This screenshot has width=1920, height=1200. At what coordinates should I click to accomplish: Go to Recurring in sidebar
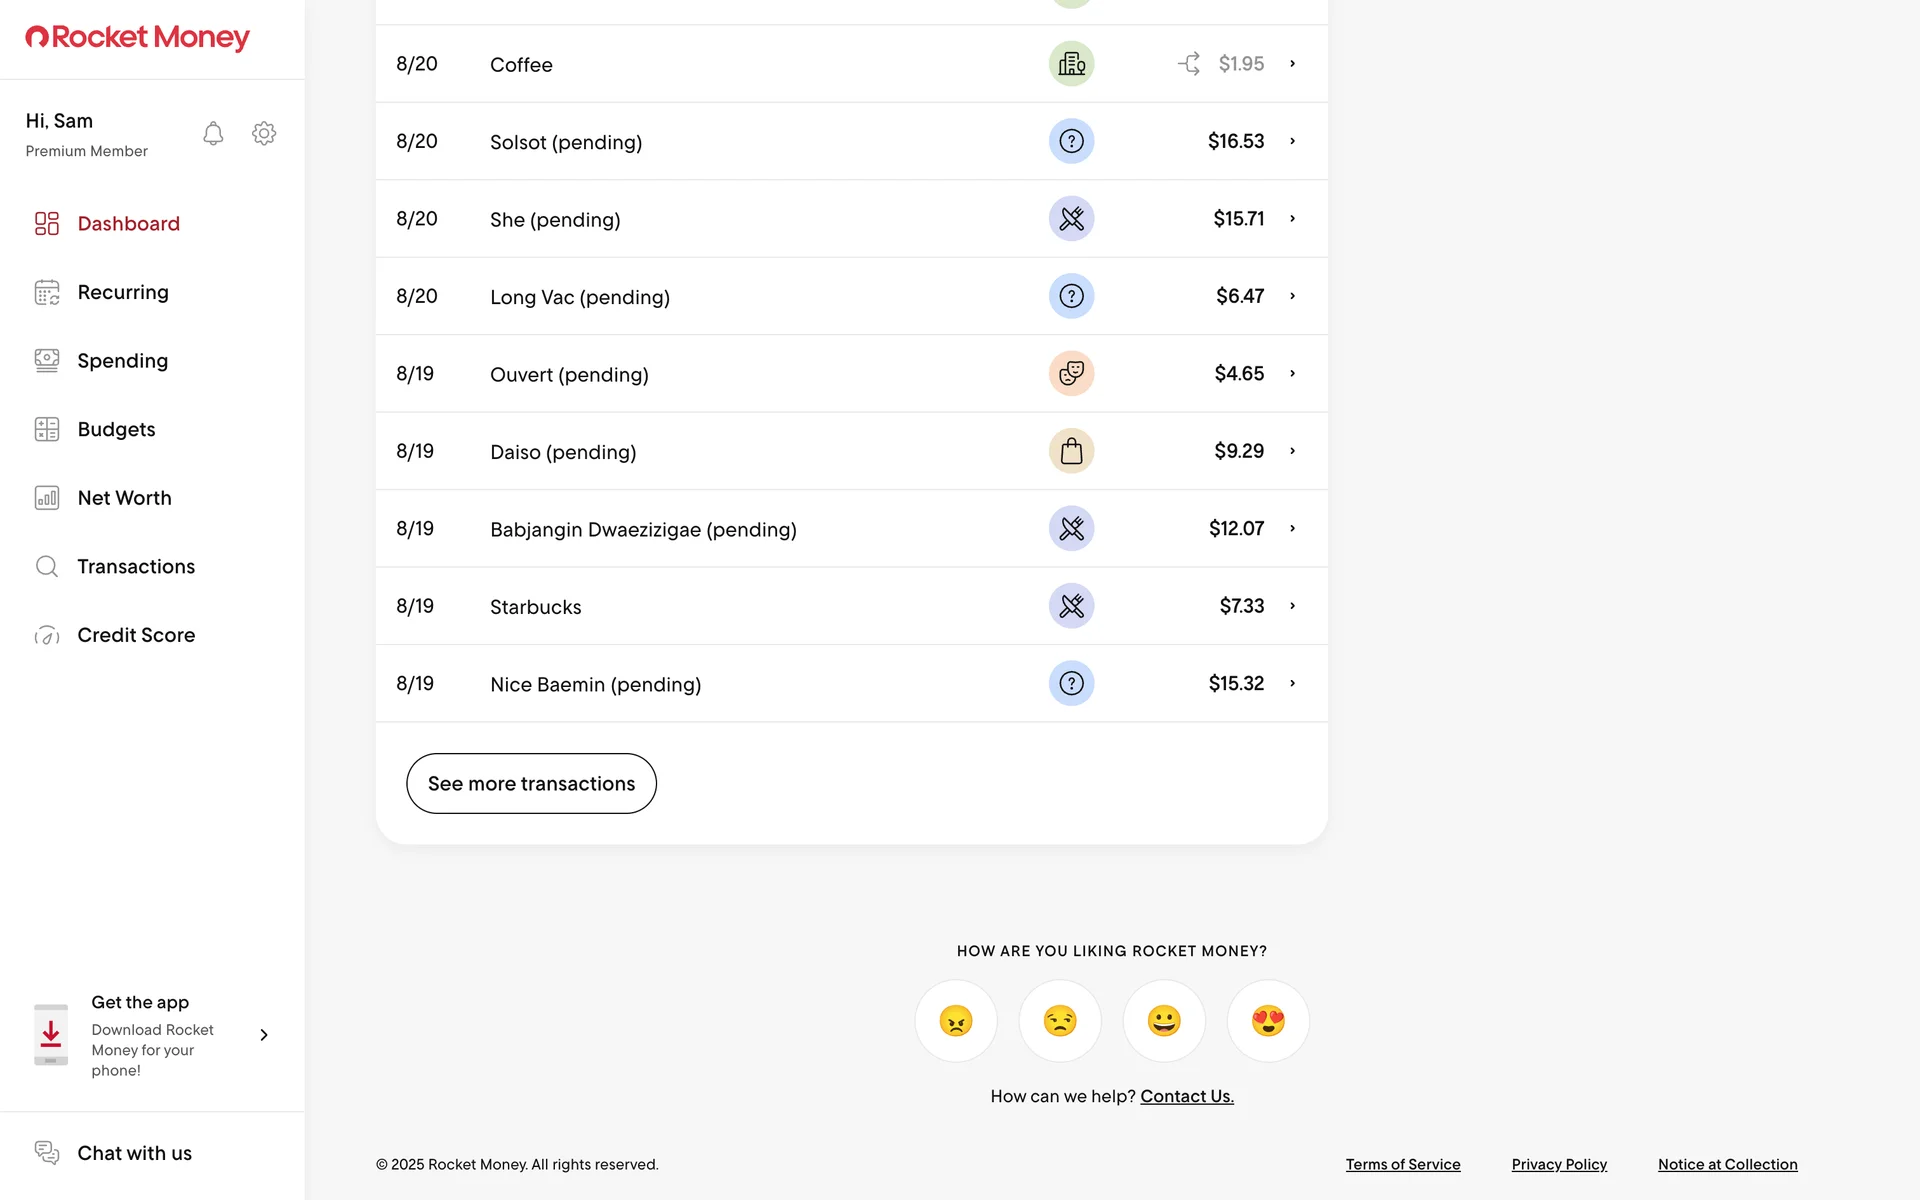click(123, 292)
